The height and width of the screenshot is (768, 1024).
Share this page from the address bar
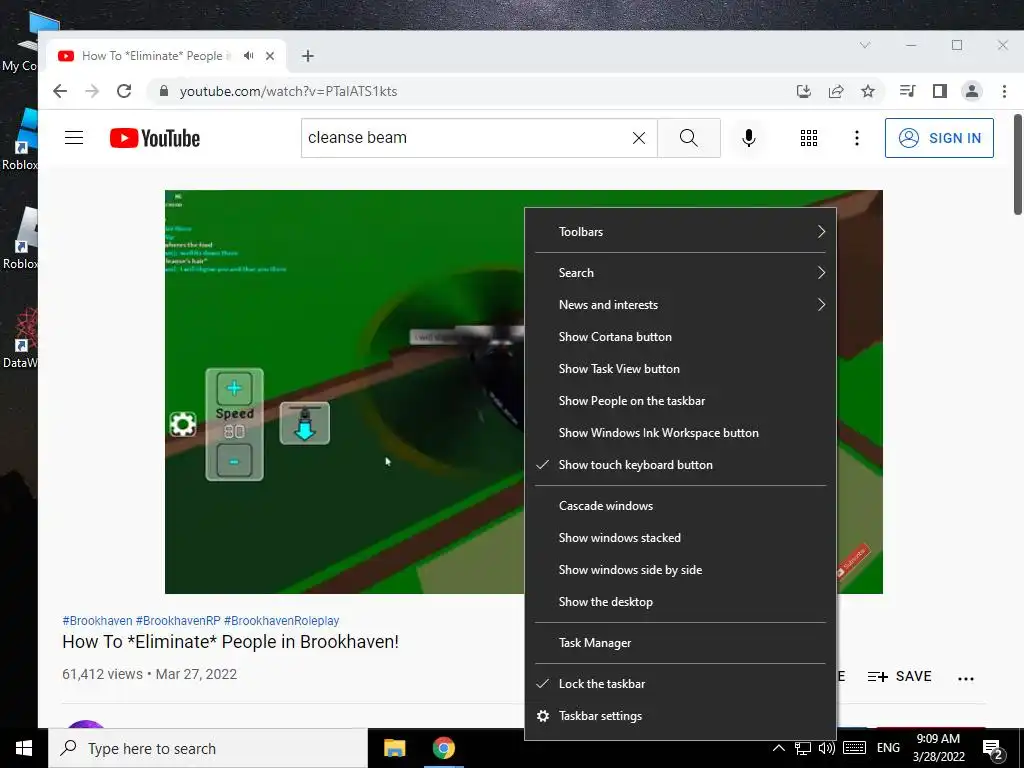836,91
